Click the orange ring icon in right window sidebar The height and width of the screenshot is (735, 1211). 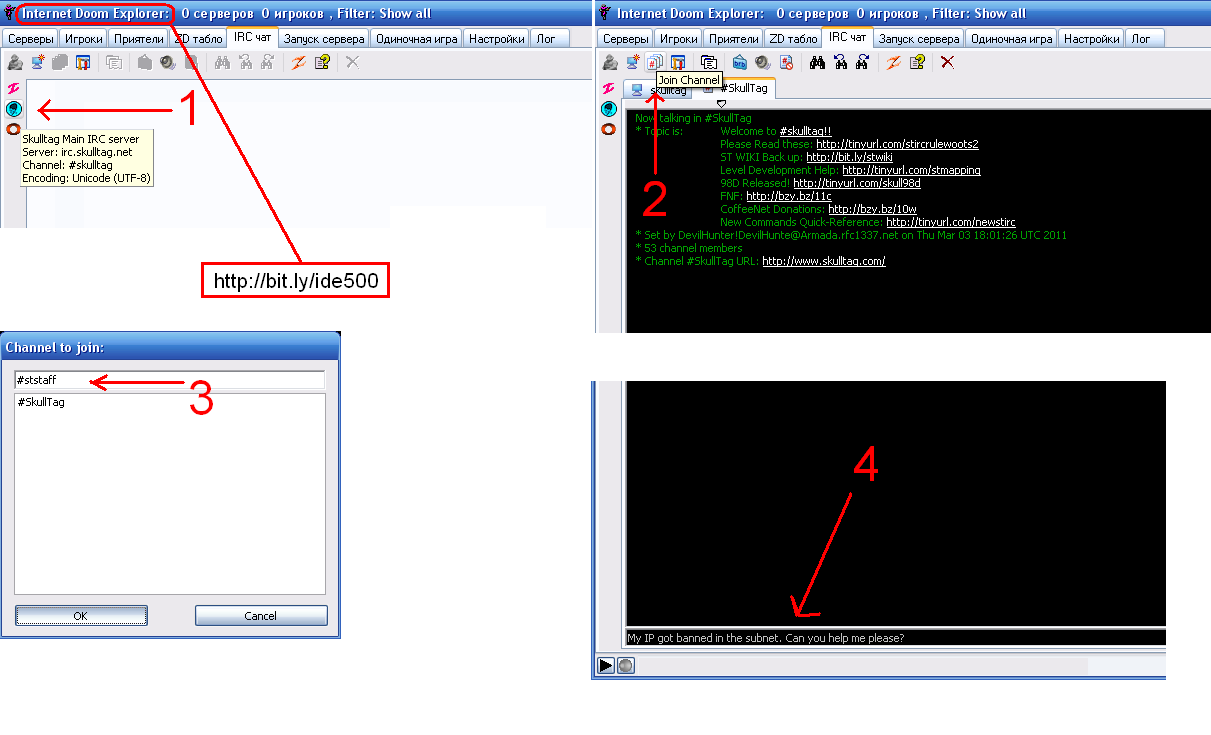608,129
